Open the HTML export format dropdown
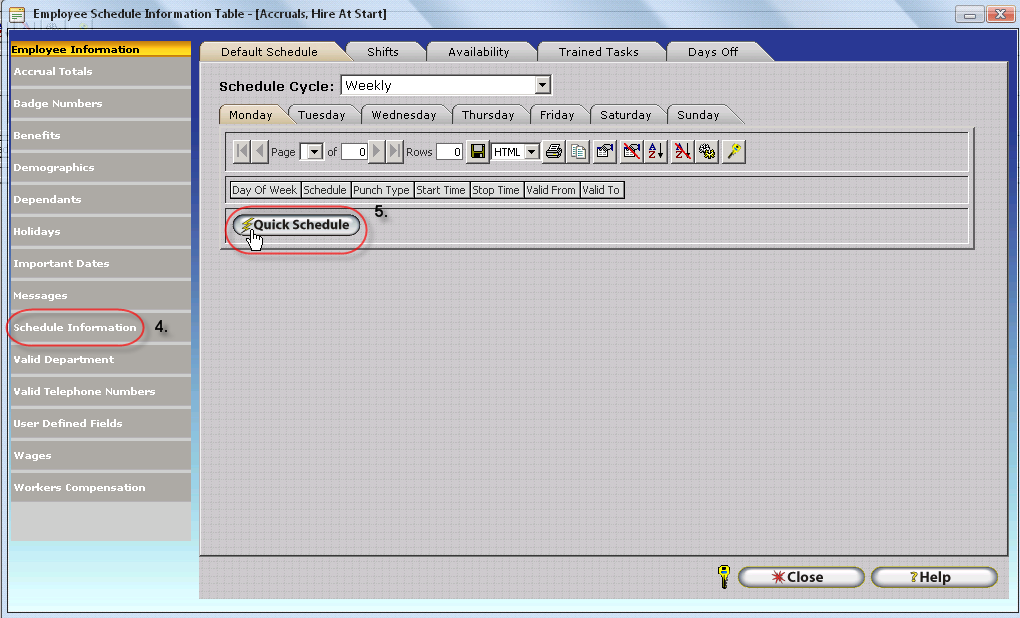The width and height of the screenshot is (1020, 618). 531,152
